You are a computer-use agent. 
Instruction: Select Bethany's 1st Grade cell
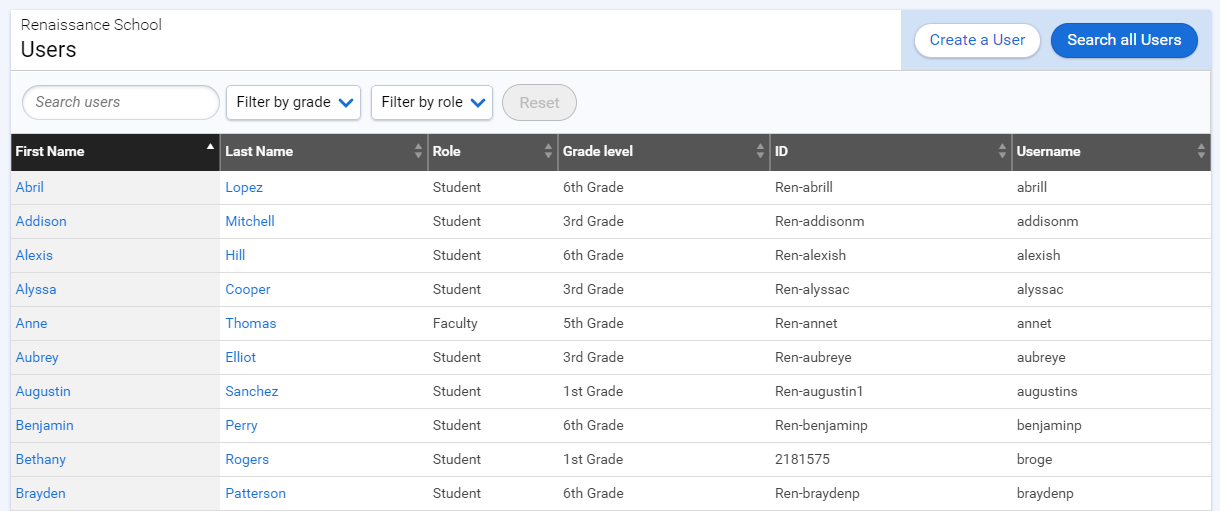[593, 459]
